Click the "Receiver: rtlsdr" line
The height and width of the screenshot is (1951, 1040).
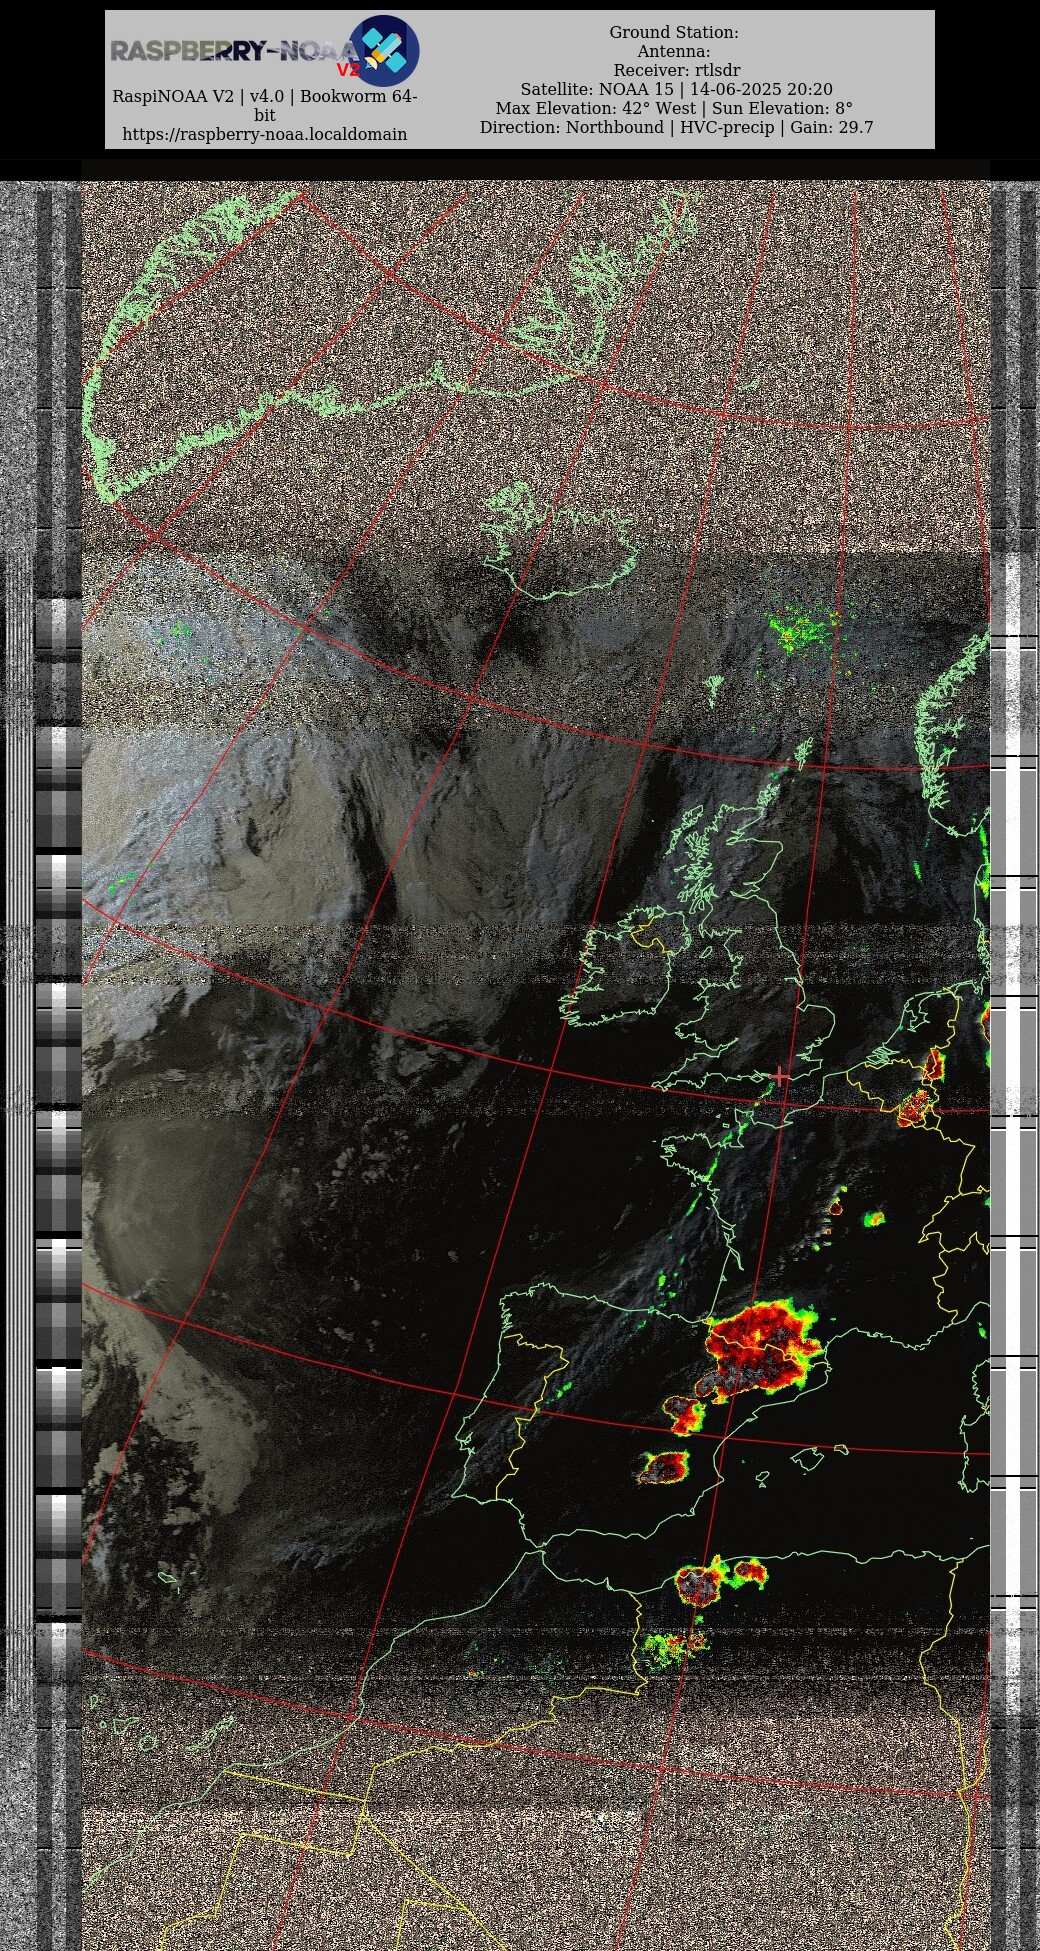pyautogui.click(x=676, y=70)
